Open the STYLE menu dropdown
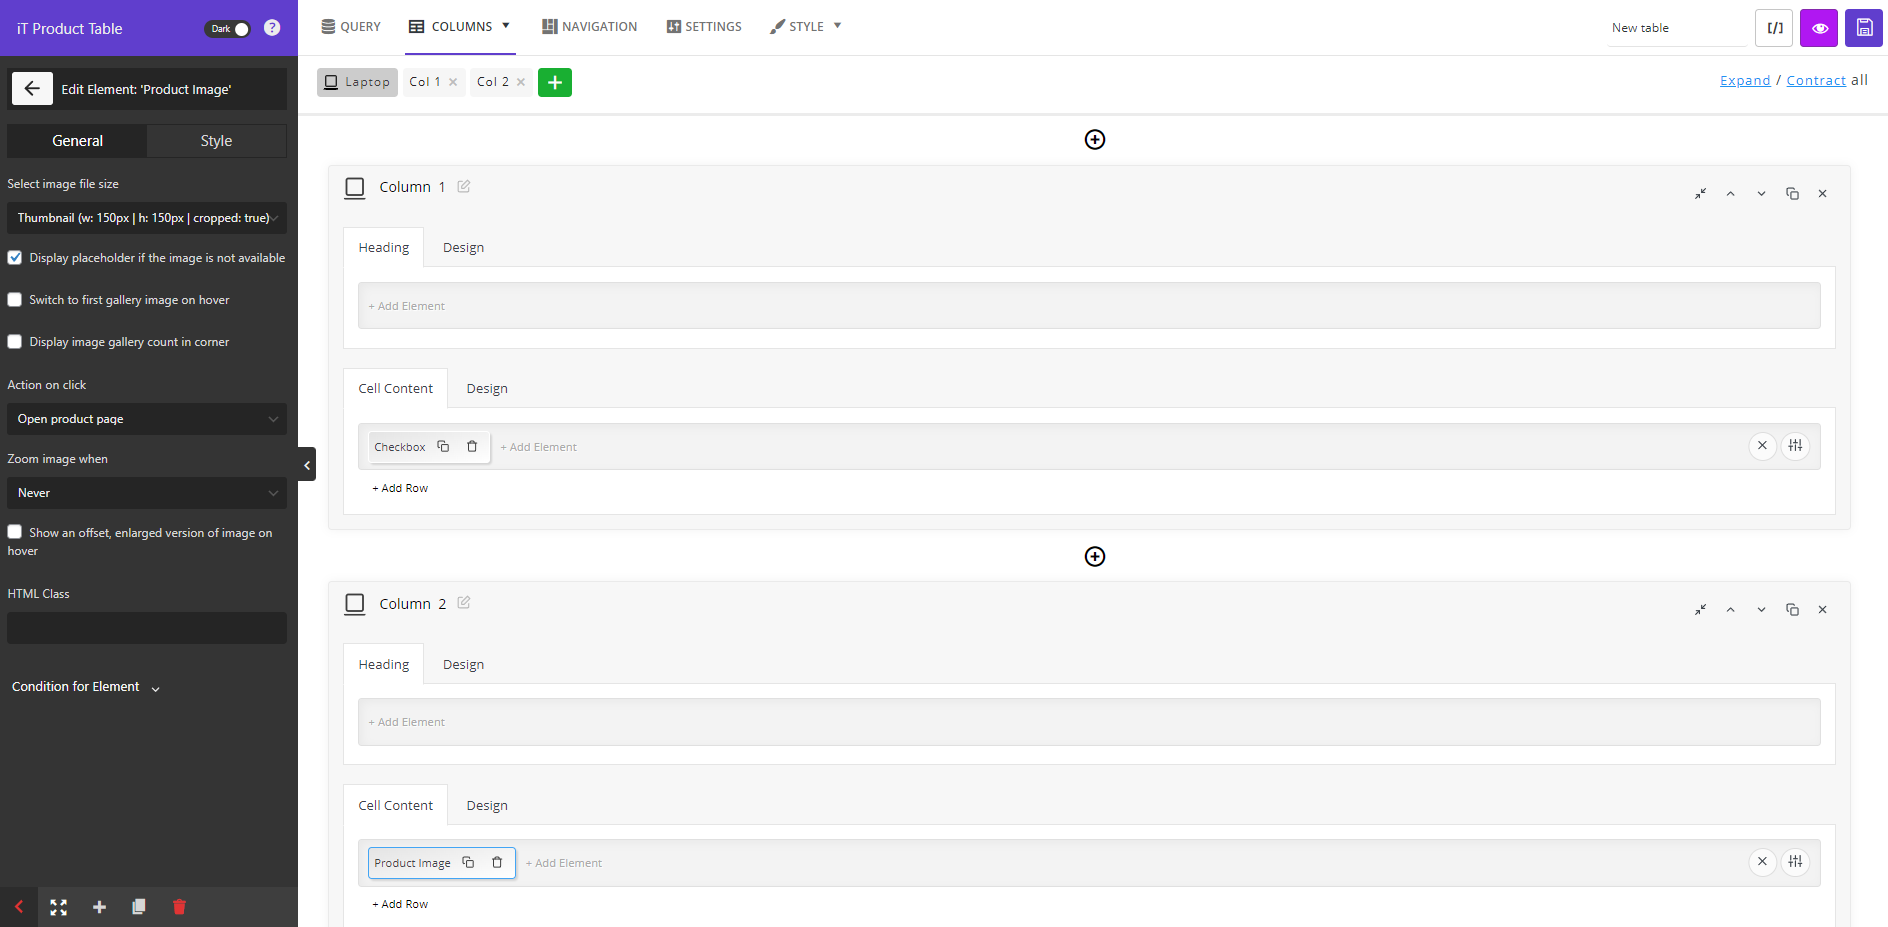 tap(806, 27)
